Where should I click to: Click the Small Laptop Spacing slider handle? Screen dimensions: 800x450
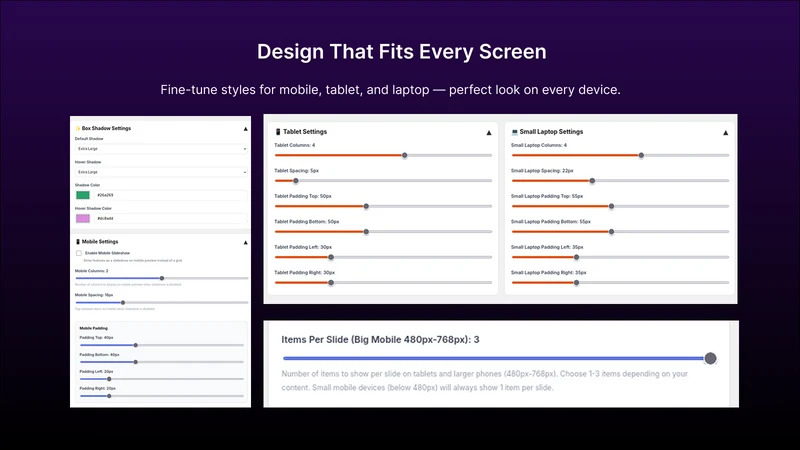coord(592,181)
